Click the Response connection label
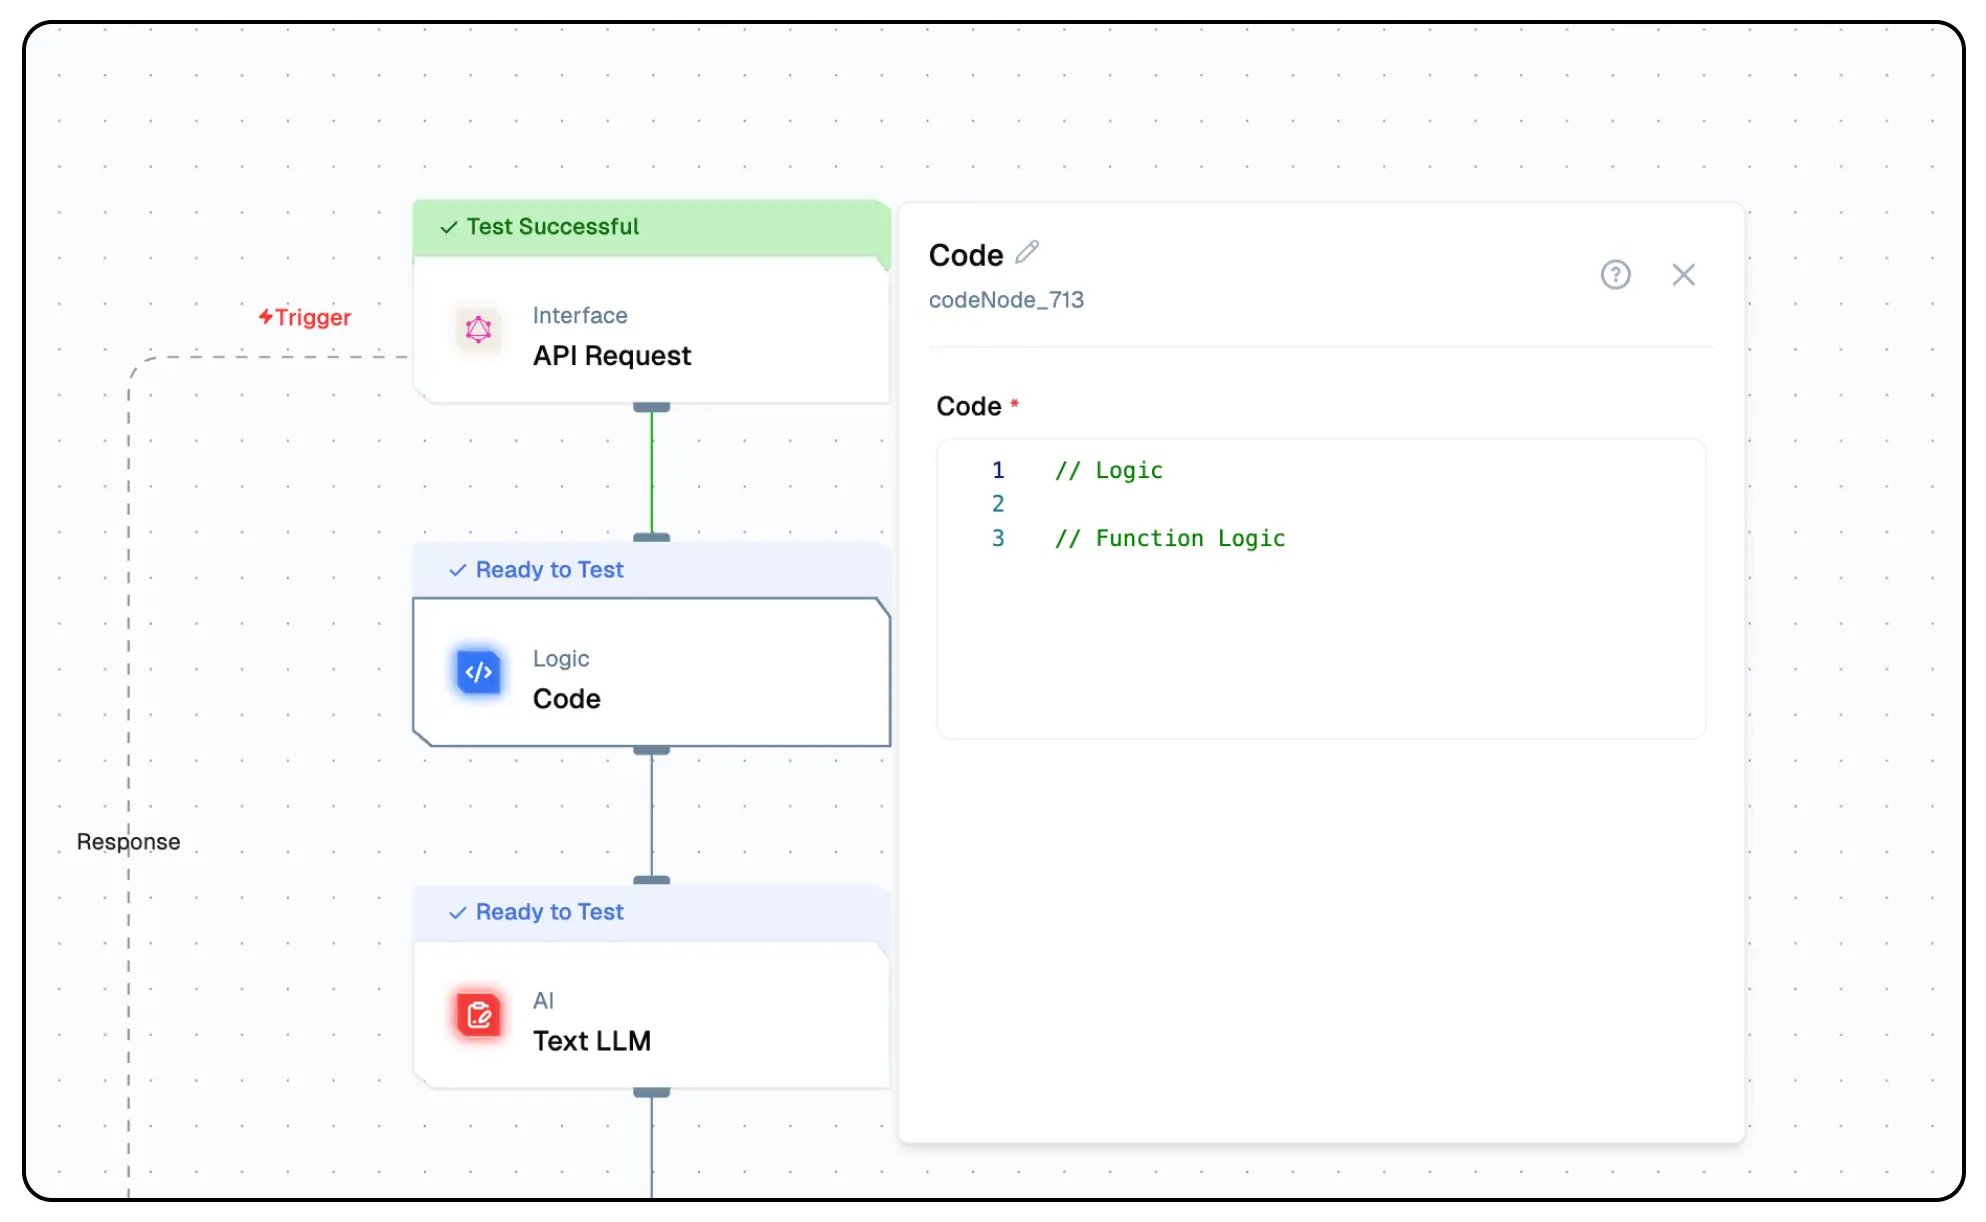This screenshot has width=1986, height=1222. 129,842
